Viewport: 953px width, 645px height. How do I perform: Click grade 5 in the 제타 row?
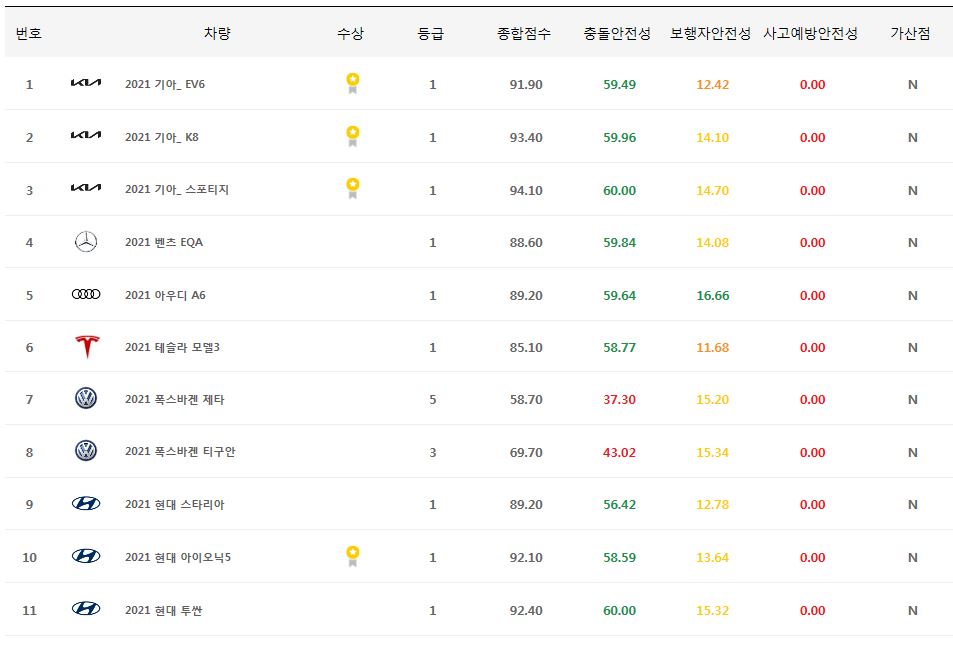[x=433, y=399]
